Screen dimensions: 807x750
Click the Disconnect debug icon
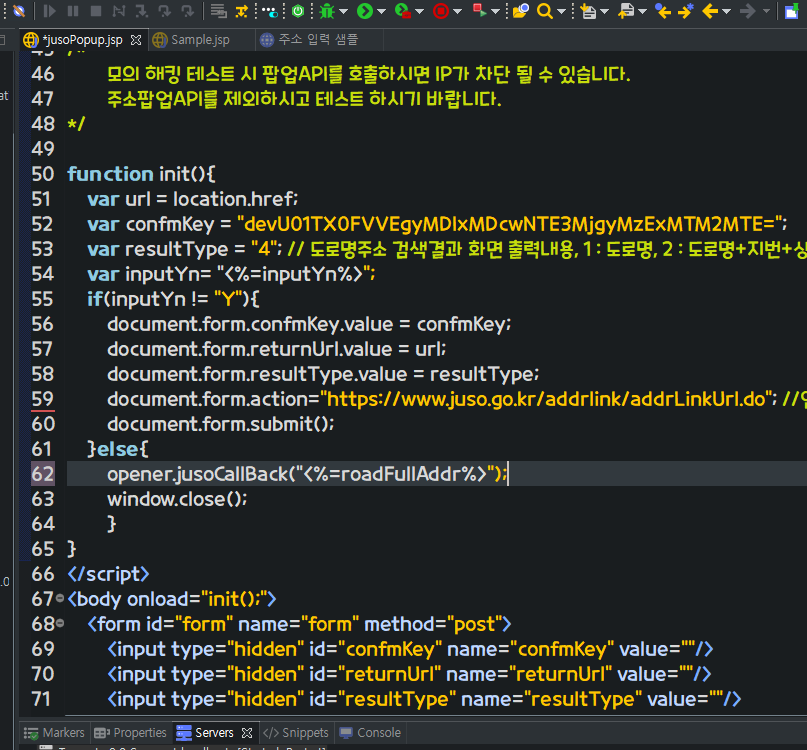(119, 11)
